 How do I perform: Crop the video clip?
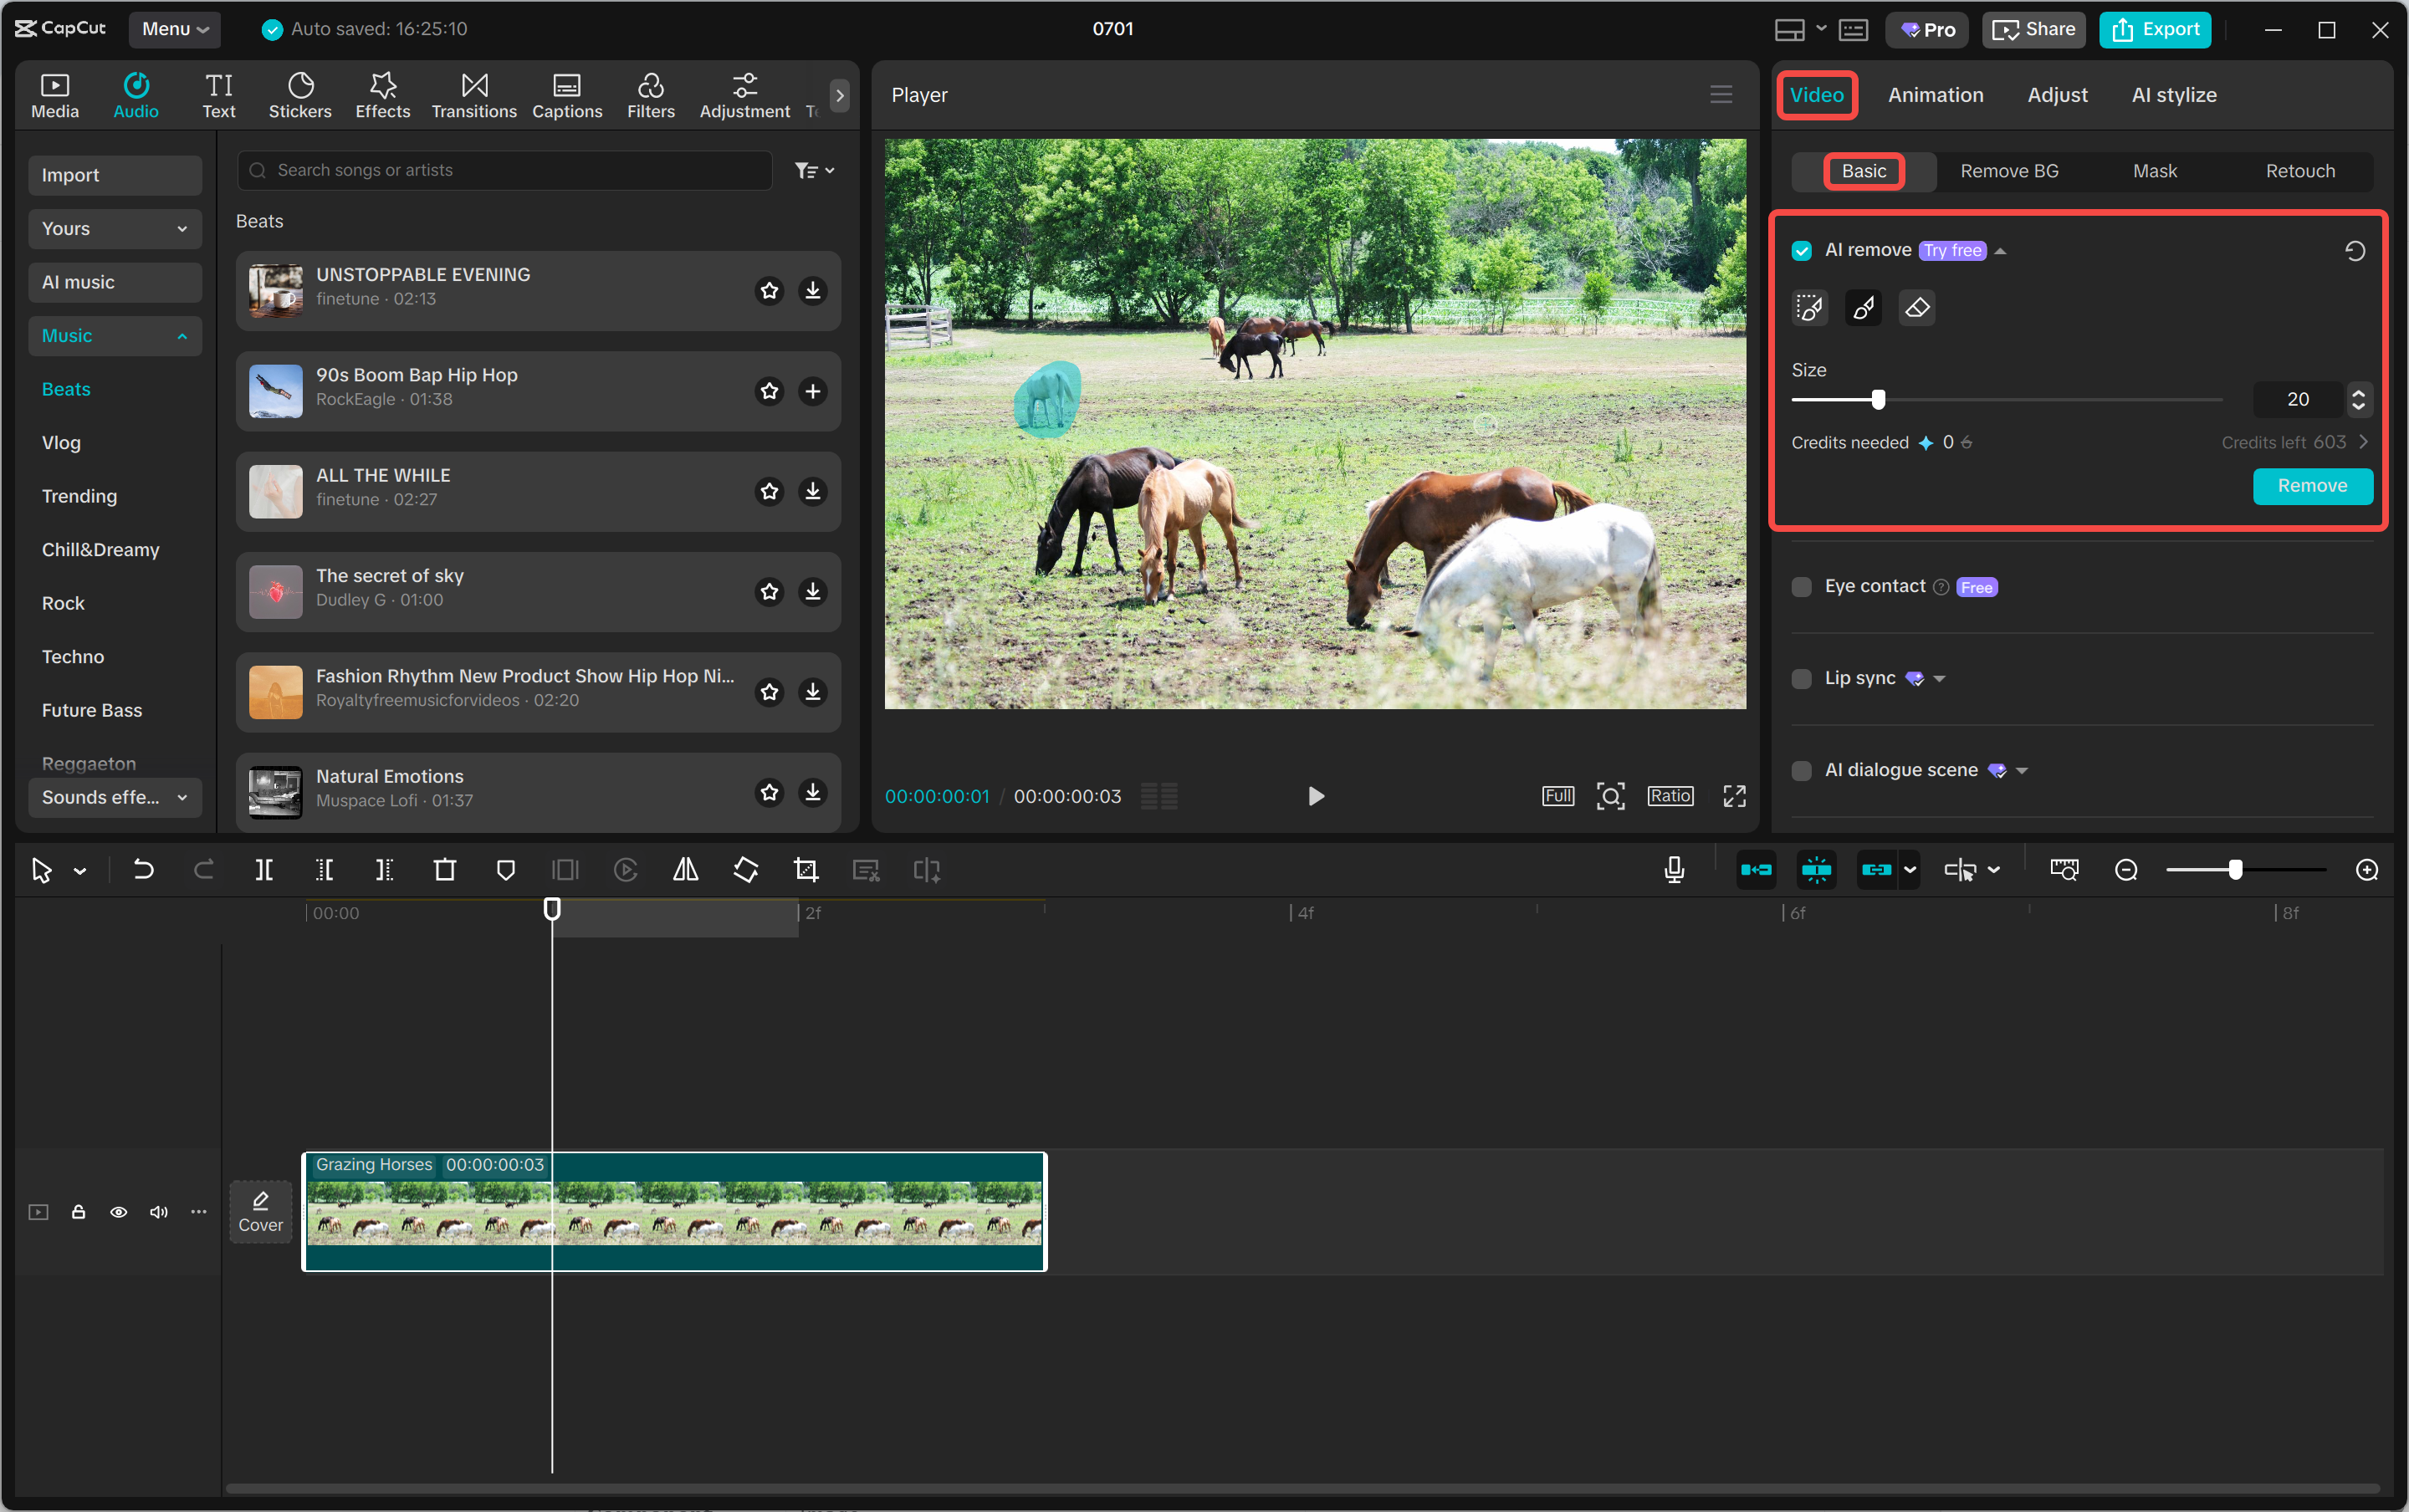[805, 869]
